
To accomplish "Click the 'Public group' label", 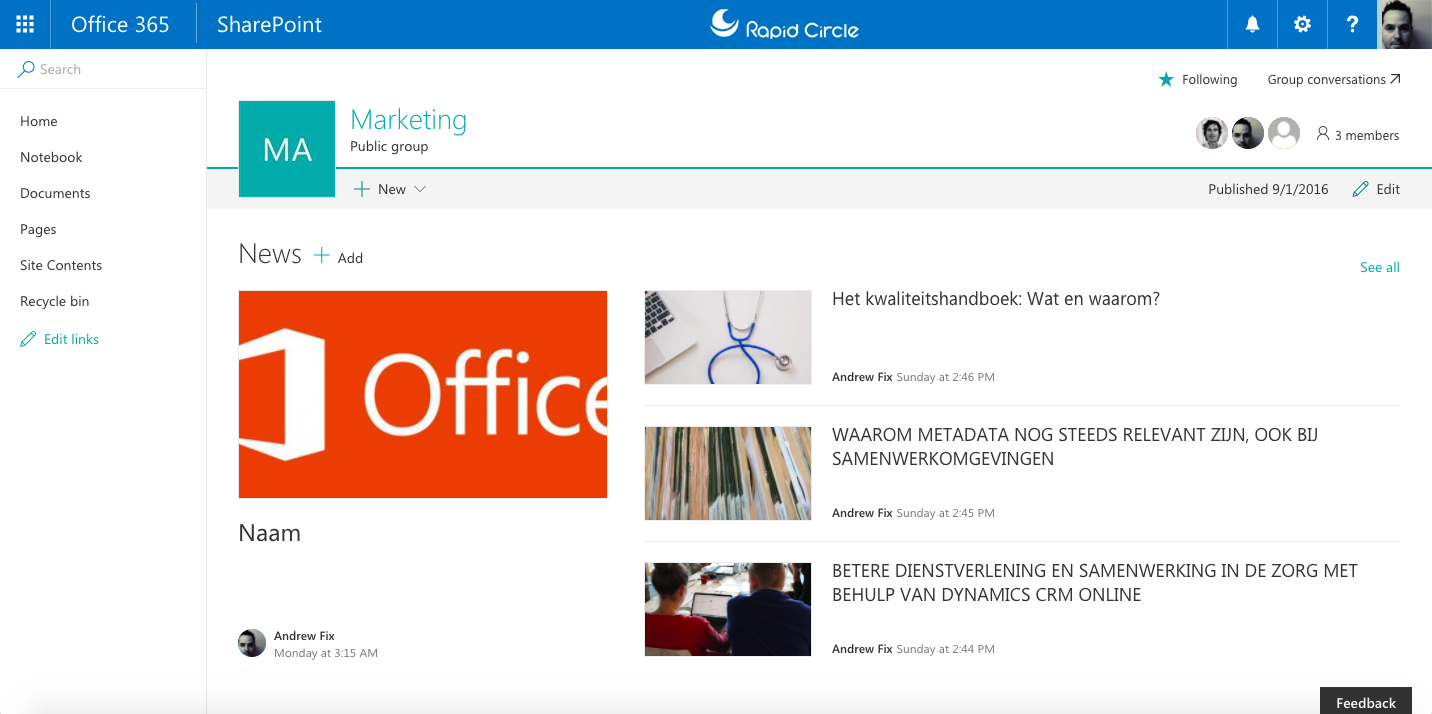I will point(389,146).
